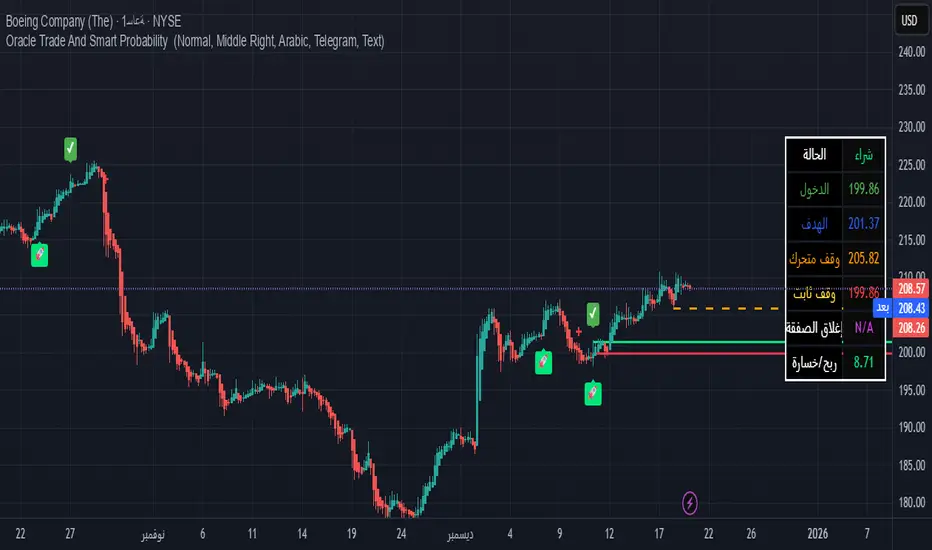Click the 195.00 price axis label
The height and width of the screenshot is (550, 932).
pos(912,390)
